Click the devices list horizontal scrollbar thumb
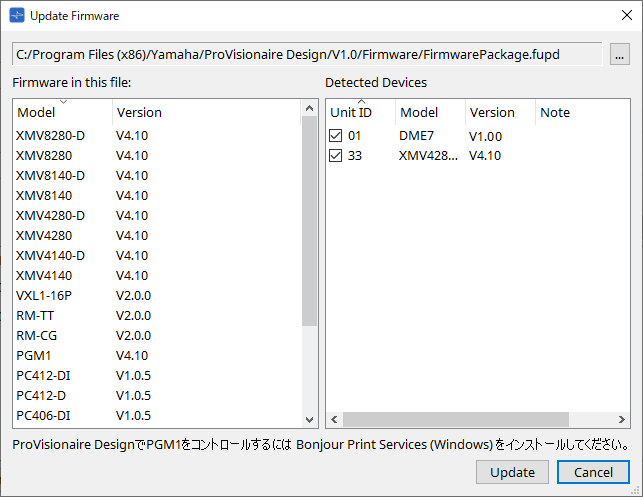The image size is (643, 497). tap(456, 419)
